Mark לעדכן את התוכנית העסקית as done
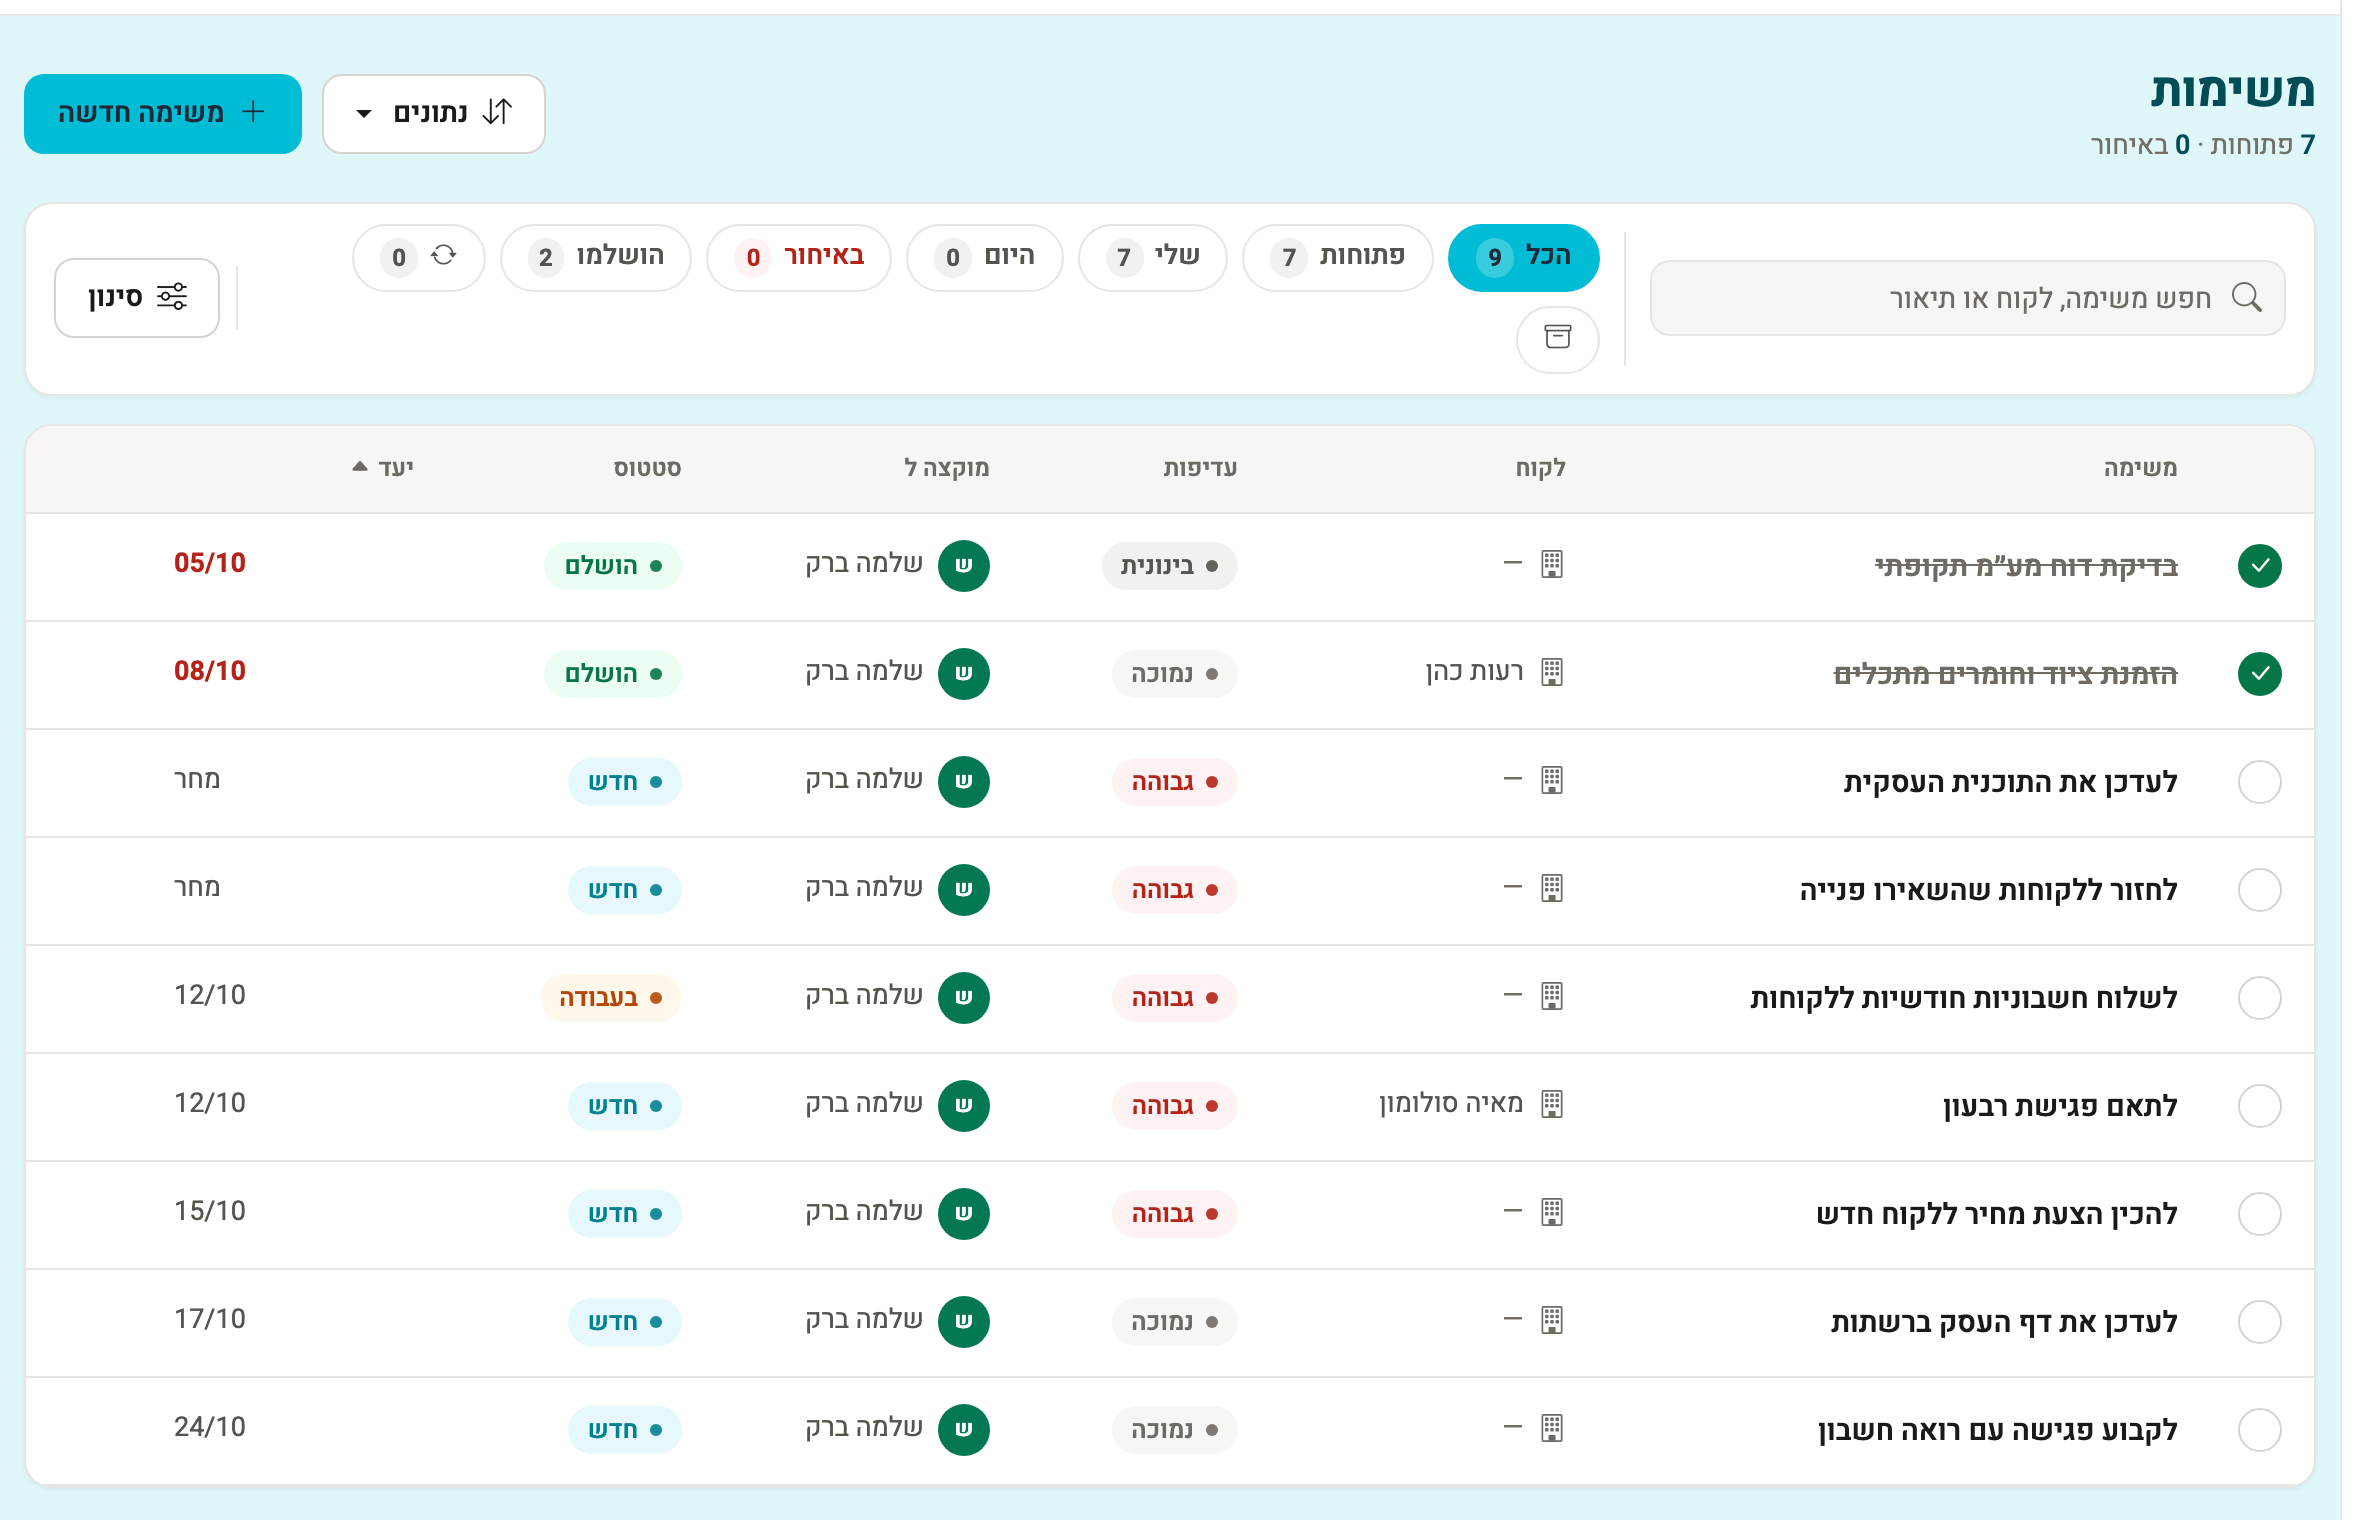Viewport: 2356px width, 1520px height. coord(2259,782)
